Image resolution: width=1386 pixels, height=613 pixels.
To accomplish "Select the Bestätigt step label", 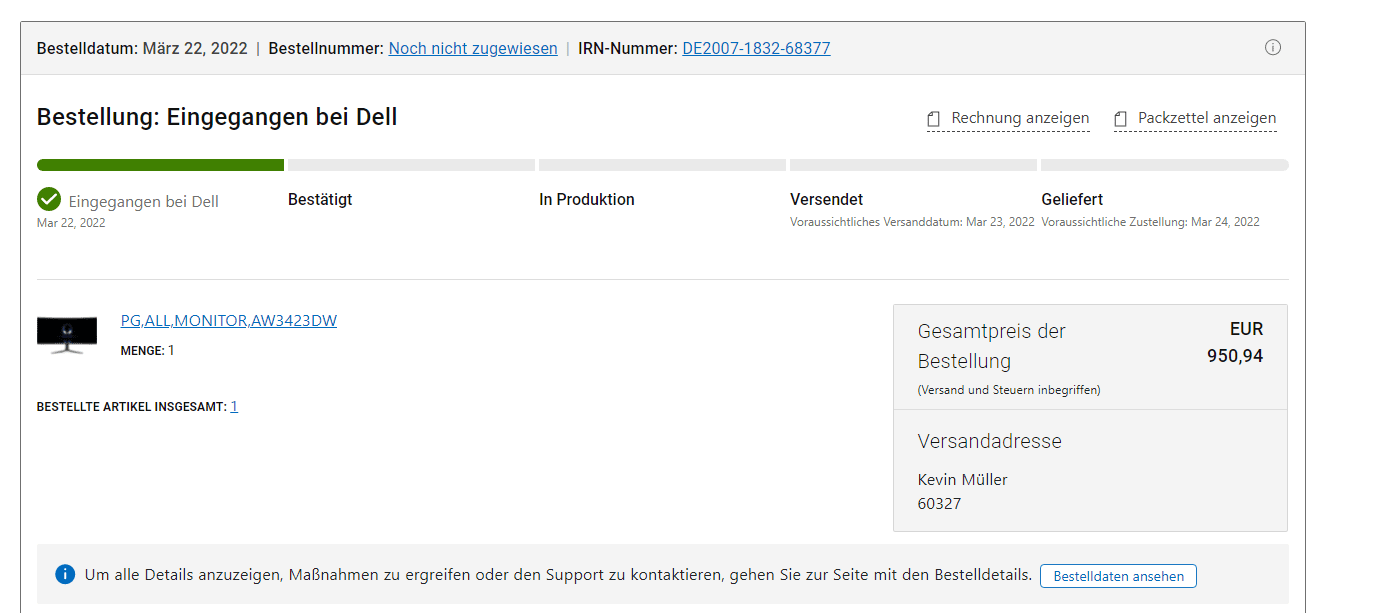I will click(x=320, y=199).
